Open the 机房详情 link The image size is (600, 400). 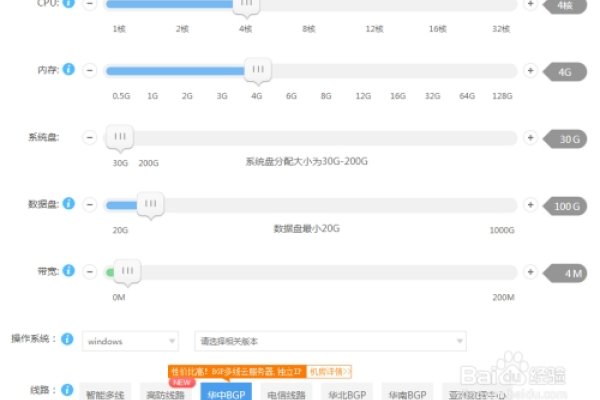[x=329, y=372]
